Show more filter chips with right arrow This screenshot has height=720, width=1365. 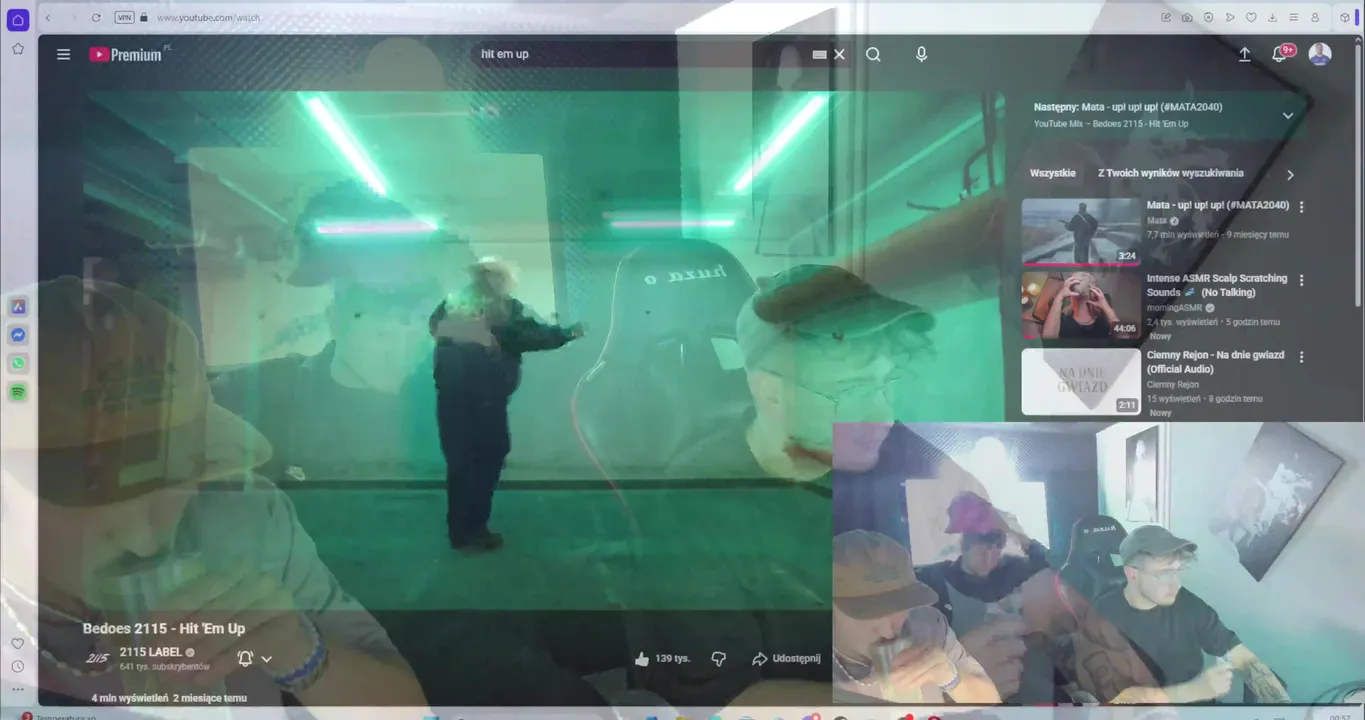click(x=1290, y=174)
